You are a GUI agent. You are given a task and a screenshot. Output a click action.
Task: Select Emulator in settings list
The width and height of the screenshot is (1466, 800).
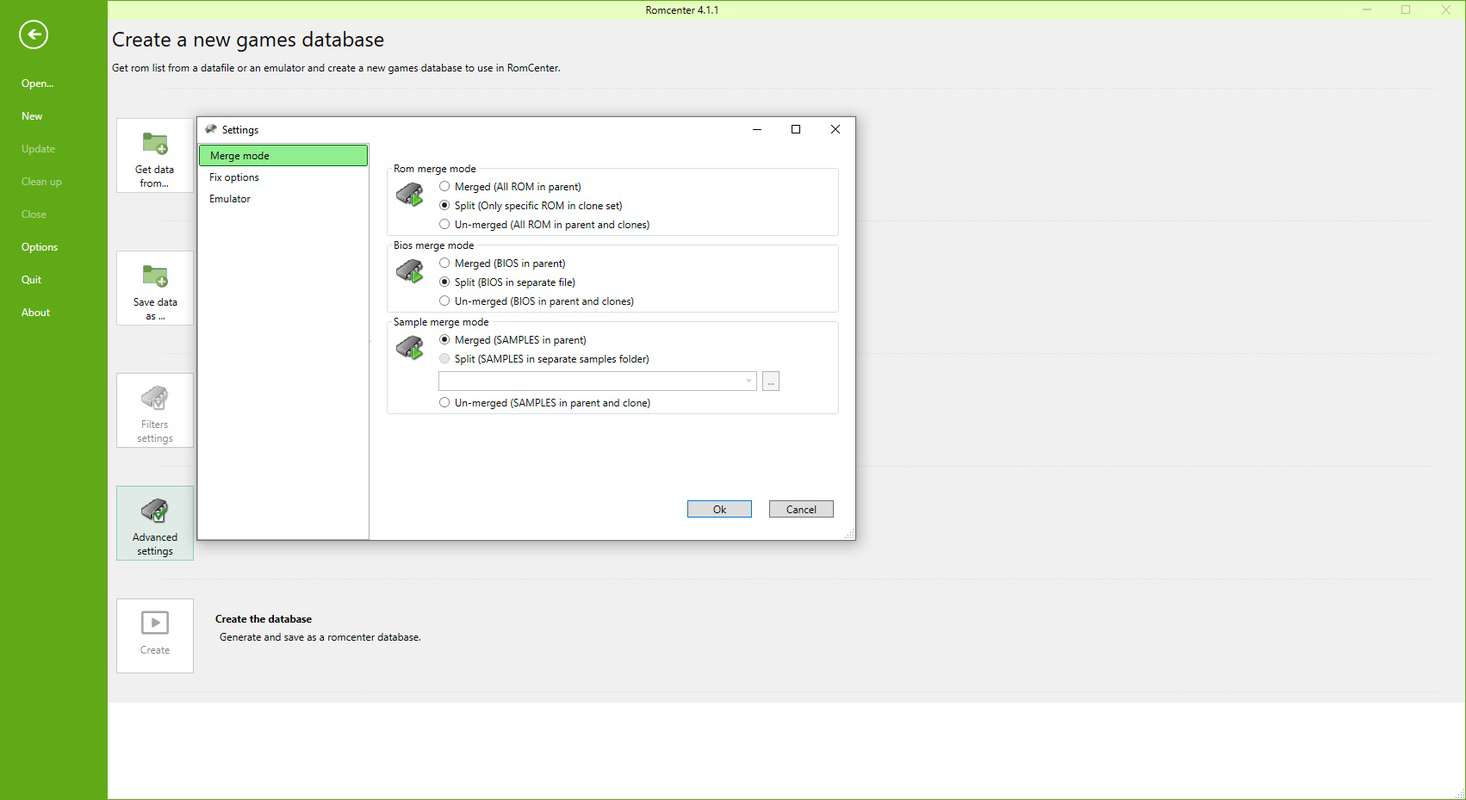pyautogui.click(x=283, y=199)
